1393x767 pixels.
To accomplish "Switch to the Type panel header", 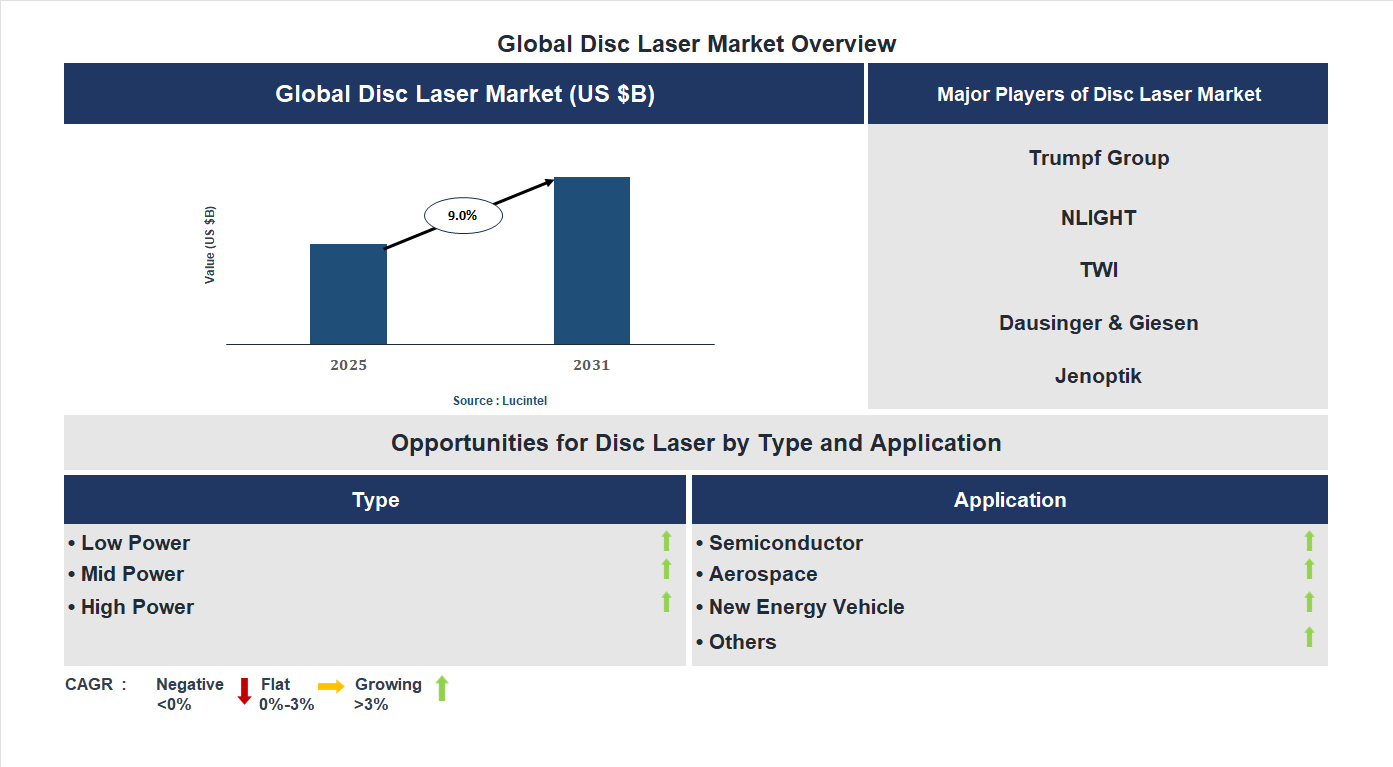I will [375, 499].
